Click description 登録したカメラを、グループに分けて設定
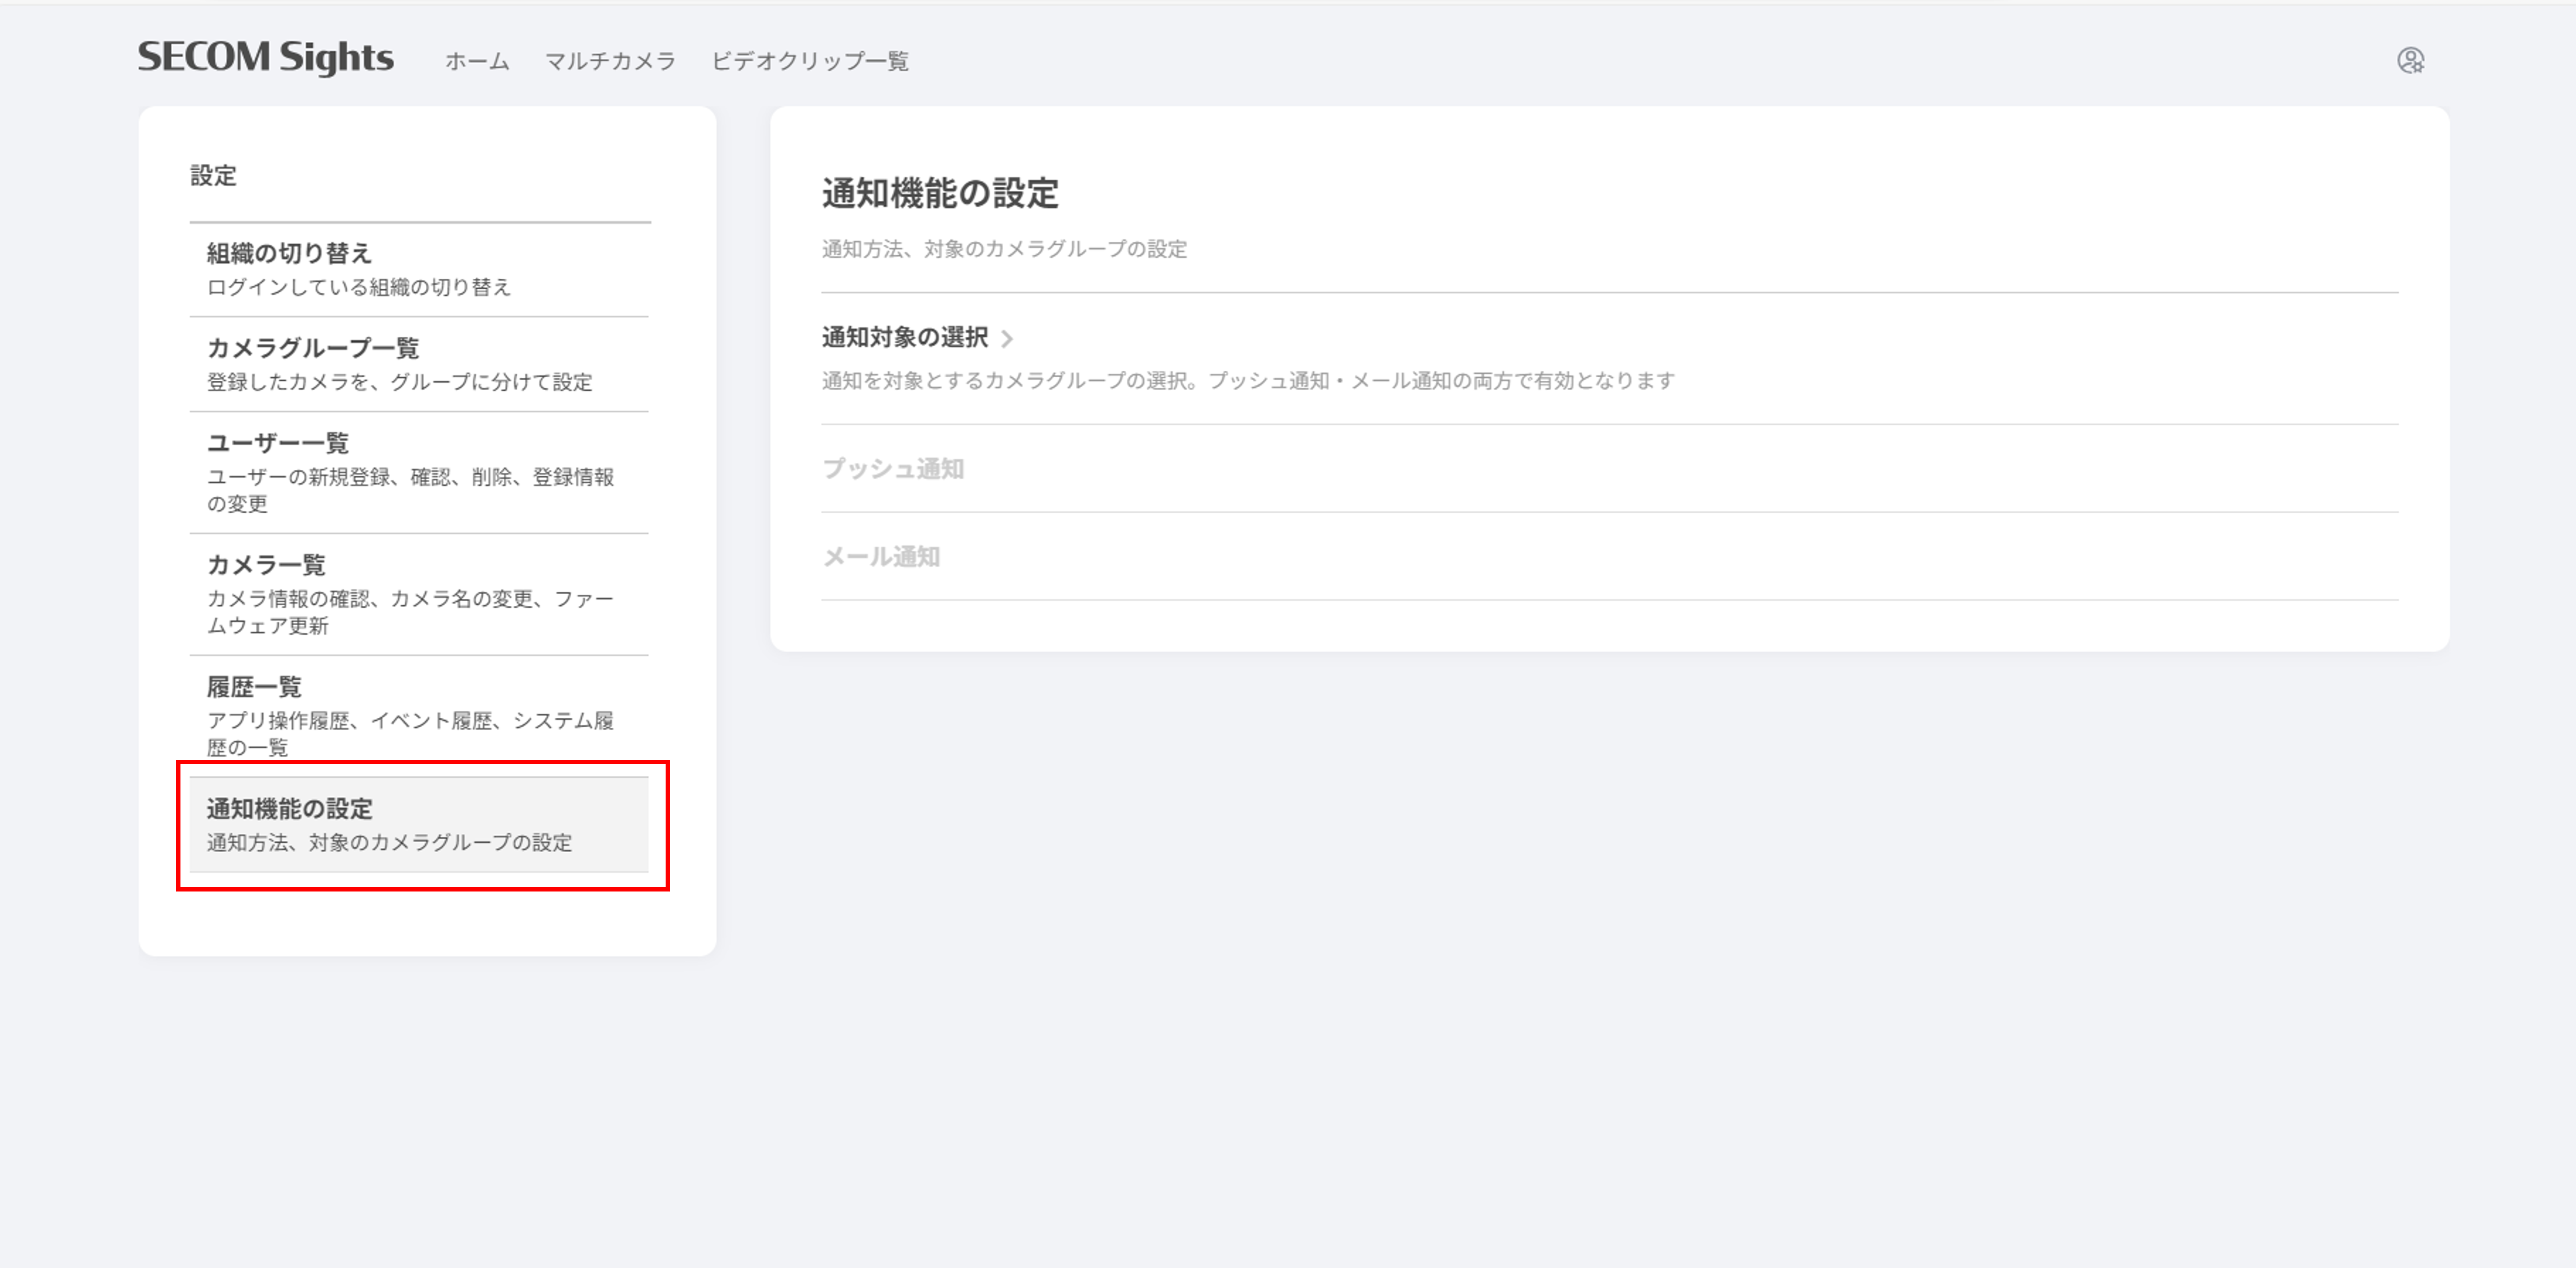This screenshot has height=1268, width=2576. [x=400, y=382]
